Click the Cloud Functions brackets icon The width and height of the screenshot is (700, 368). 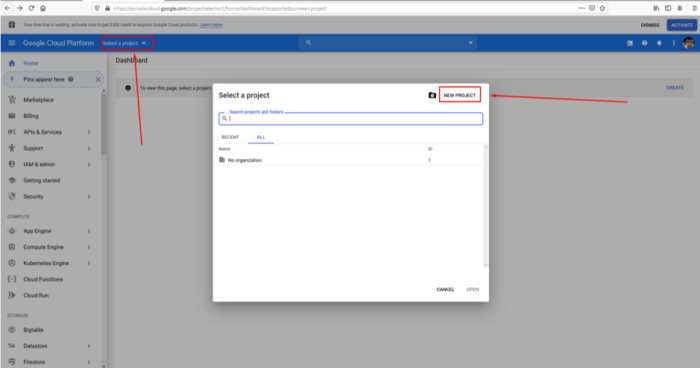(12, 279)
